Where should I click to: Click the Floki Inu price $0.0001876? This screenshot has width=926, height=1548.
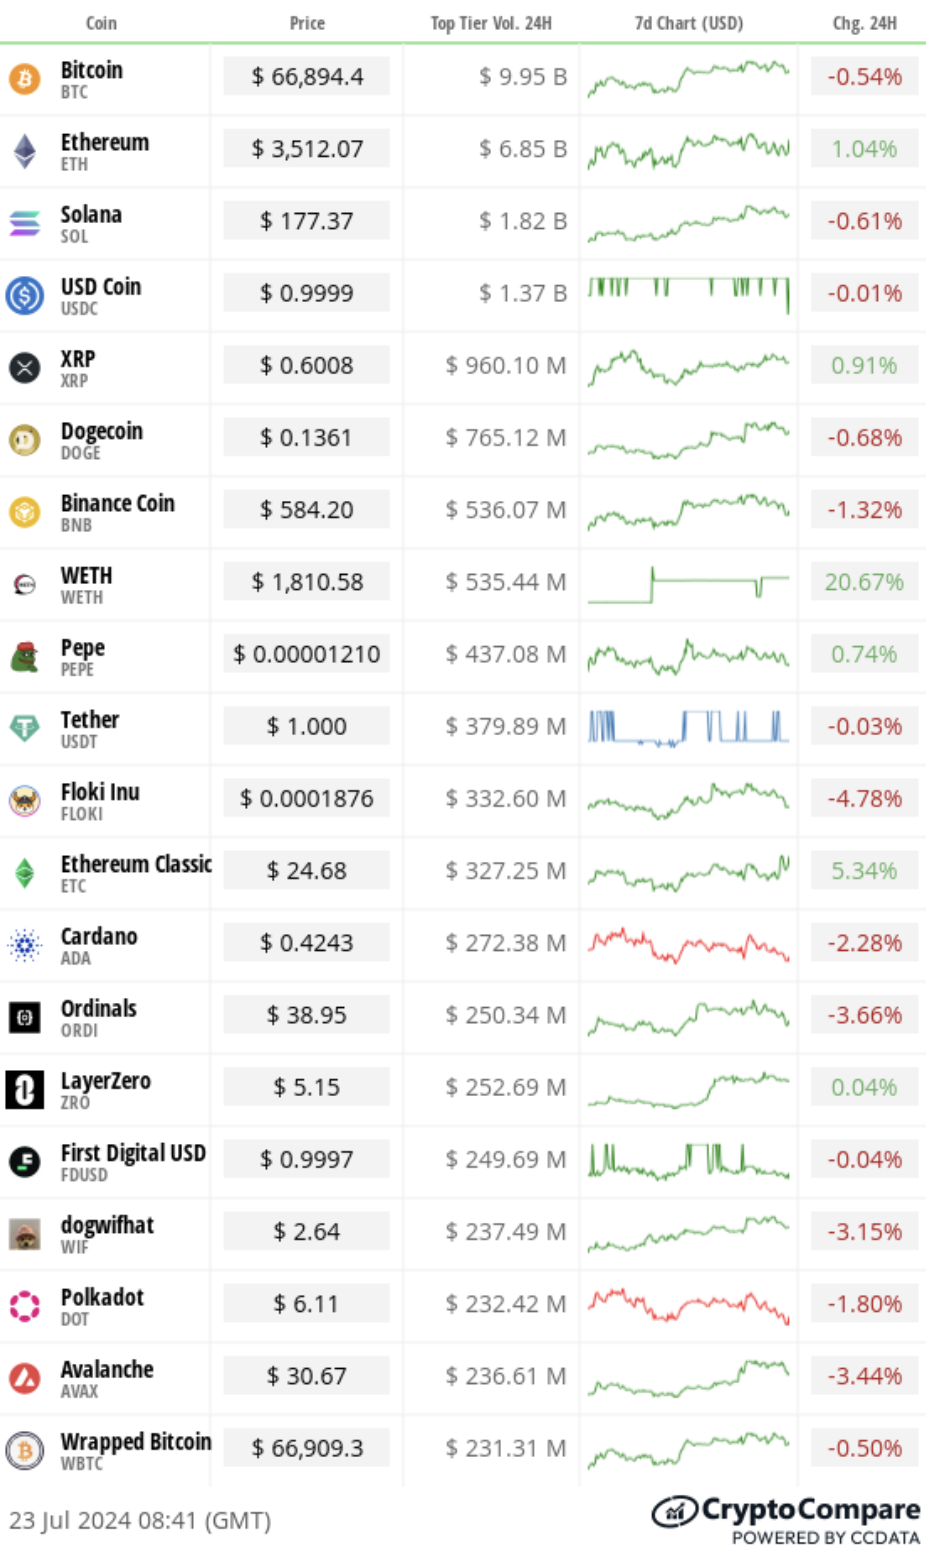coord(307,799)
